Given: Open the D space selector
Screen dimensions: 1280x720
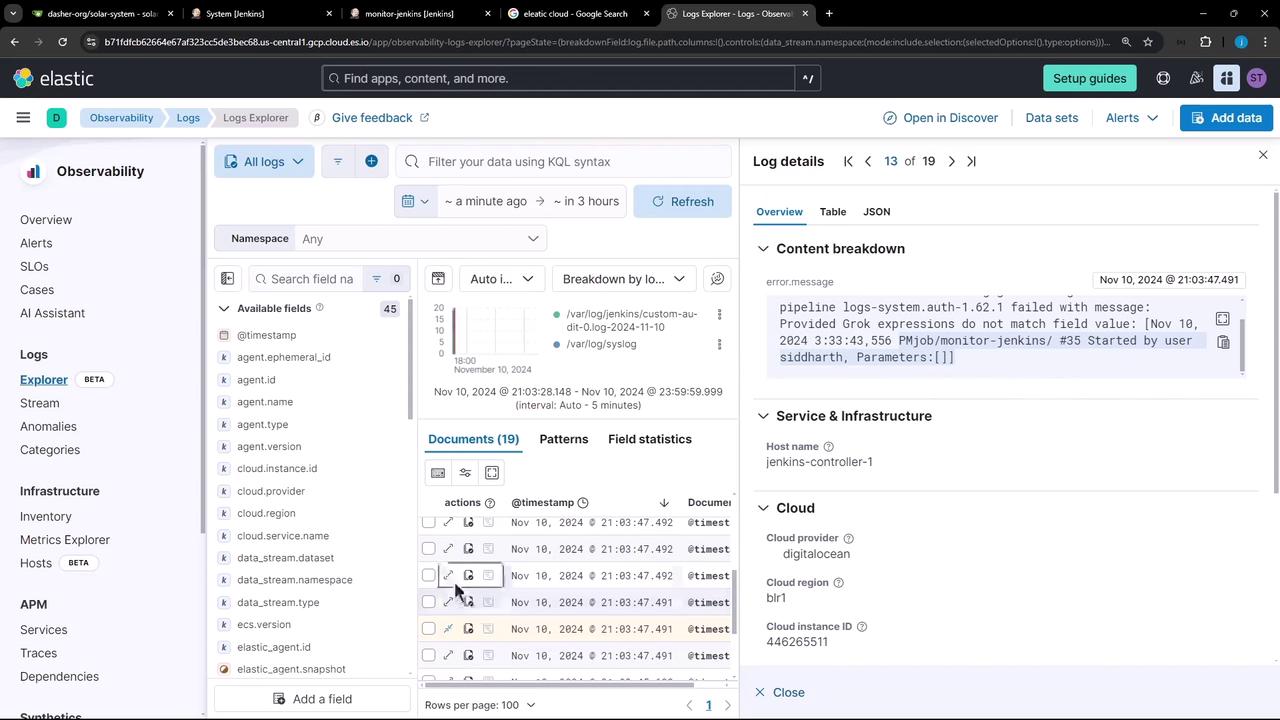Looking at the screenshot, I should (x=56, y=118).
